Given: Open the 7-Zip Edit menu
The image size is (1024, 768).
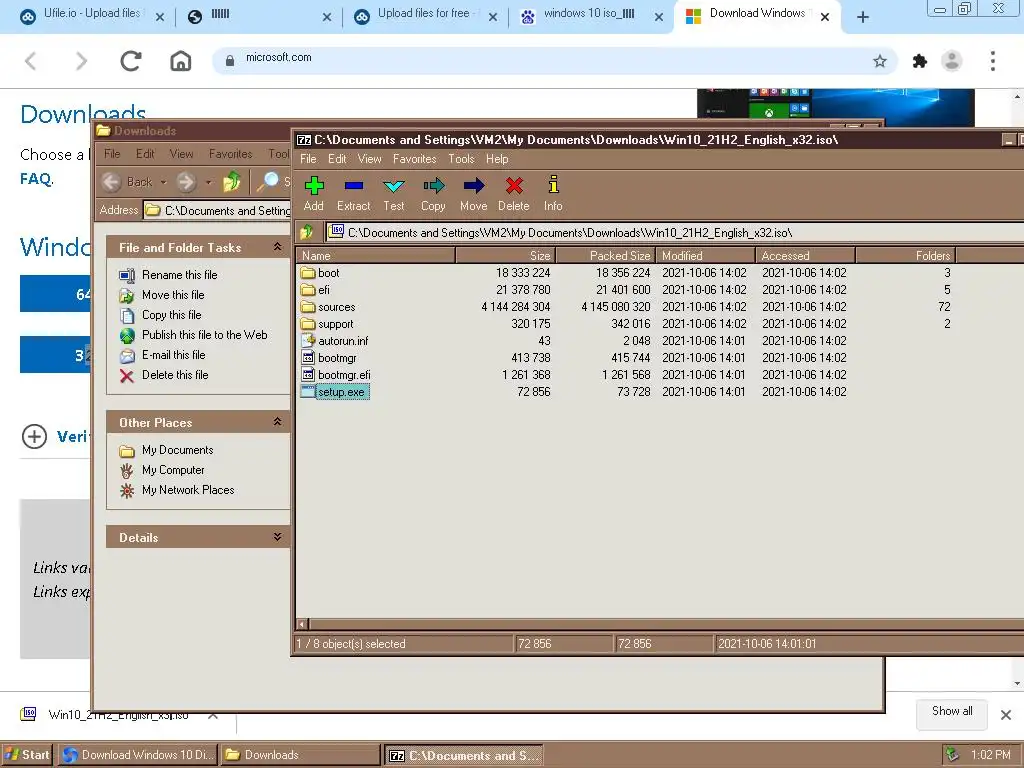Looking at the screenshot, I should (337, 159).
